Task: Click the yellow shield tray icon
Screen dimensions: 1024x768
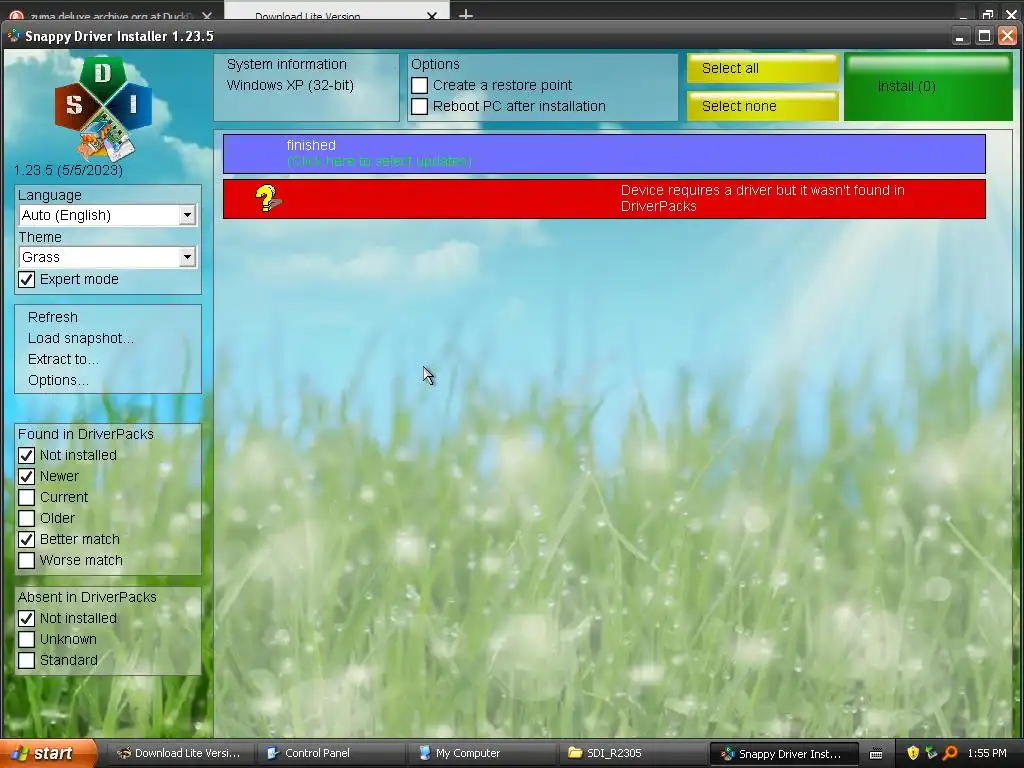Action: (x=913, y=753)
